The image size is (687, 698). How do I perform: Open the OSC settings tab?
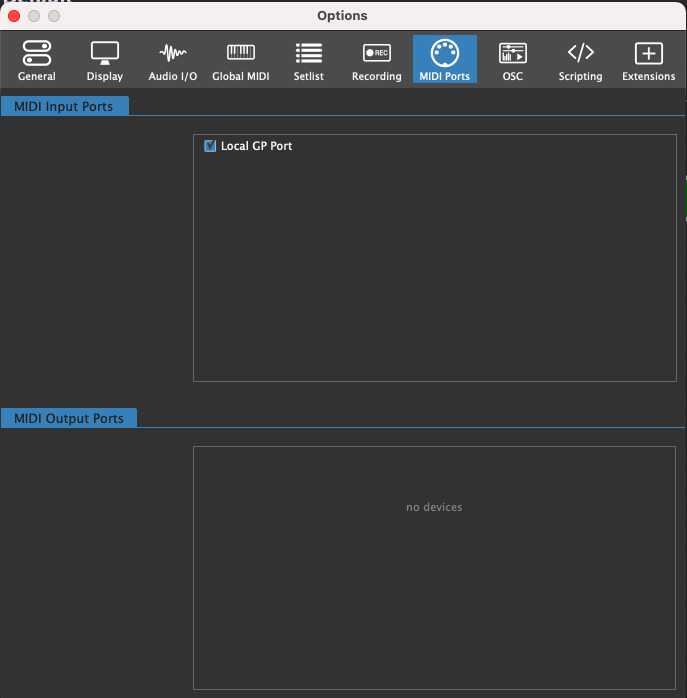point(513,60)
